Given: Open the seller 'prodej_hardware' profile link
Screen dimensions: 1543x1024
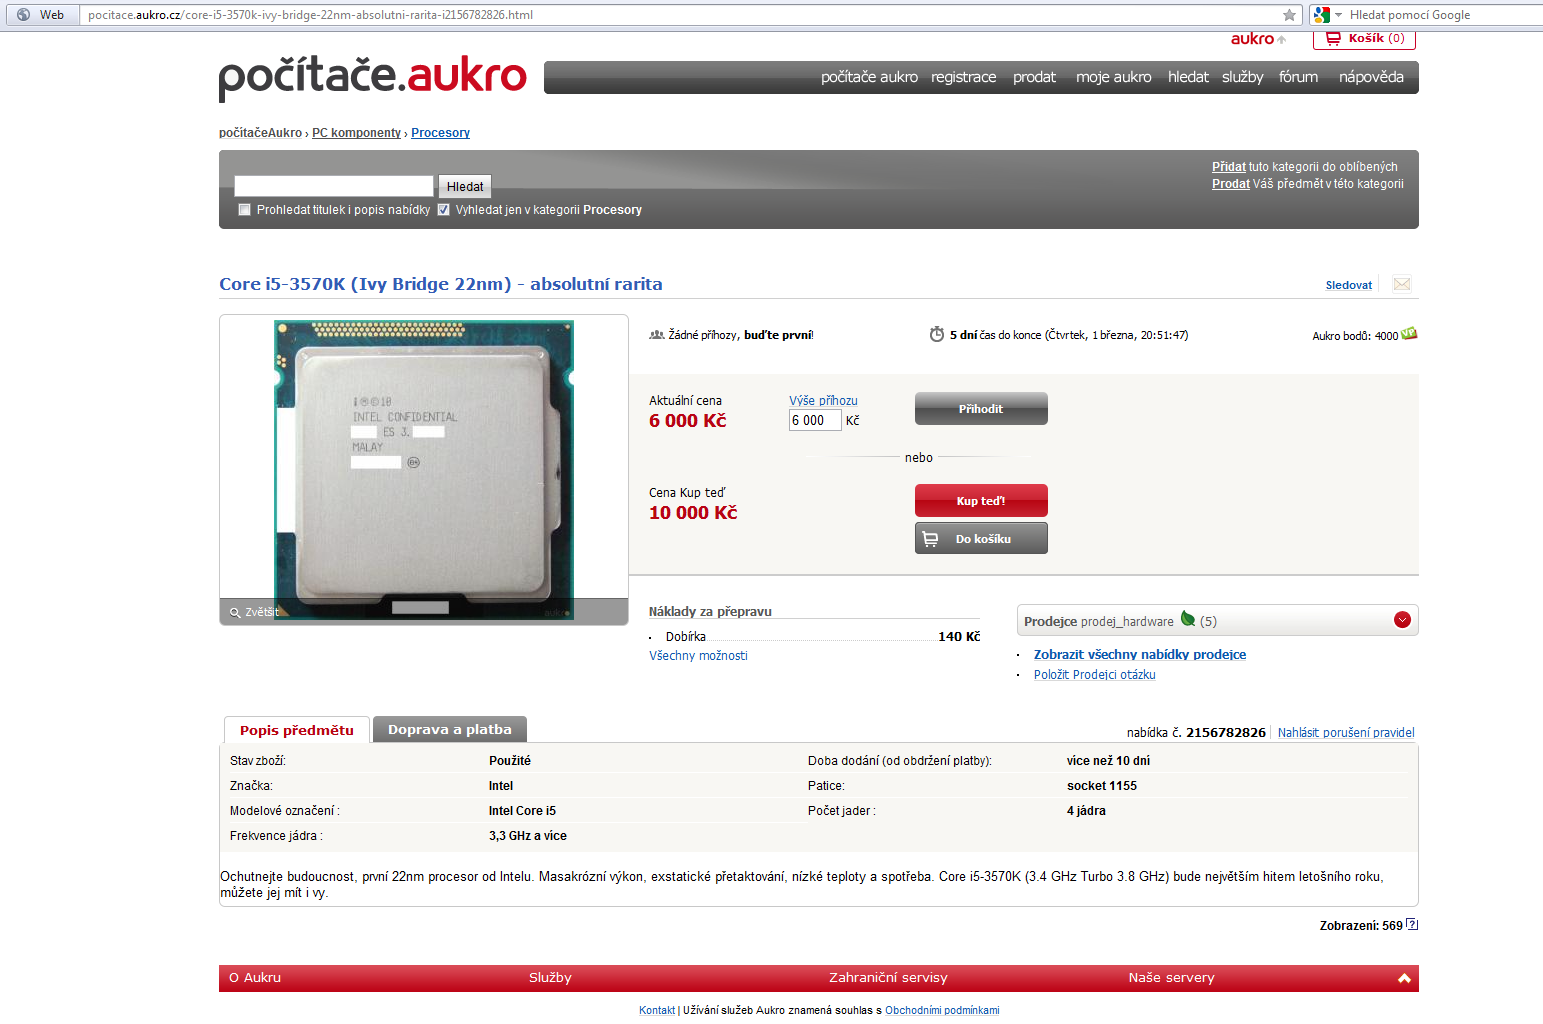Looking at the screenshot, I should pyautogui.click(x=1127, y=621).
